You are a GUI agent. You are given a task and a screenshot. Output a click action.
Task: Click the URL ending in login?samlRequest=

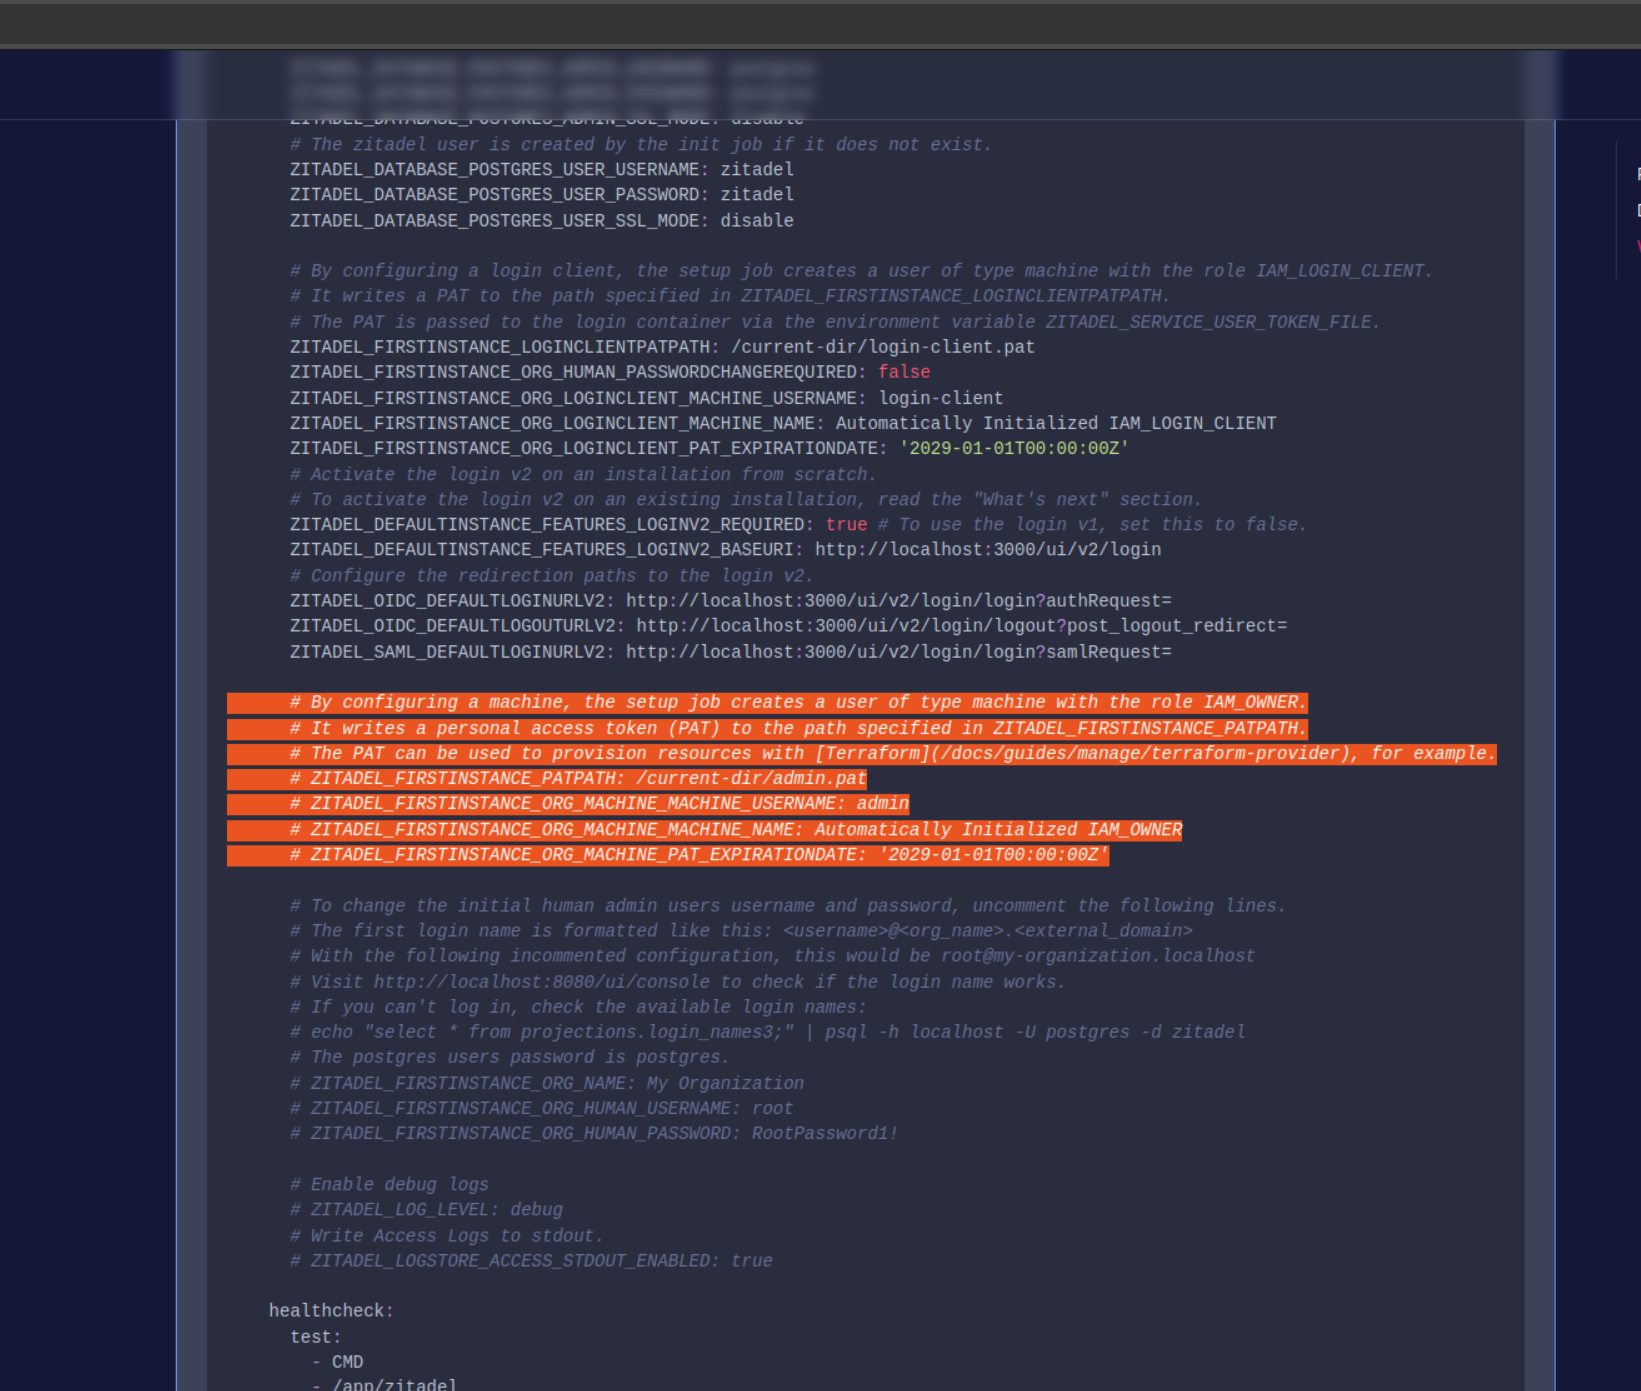tap(899, 652)
